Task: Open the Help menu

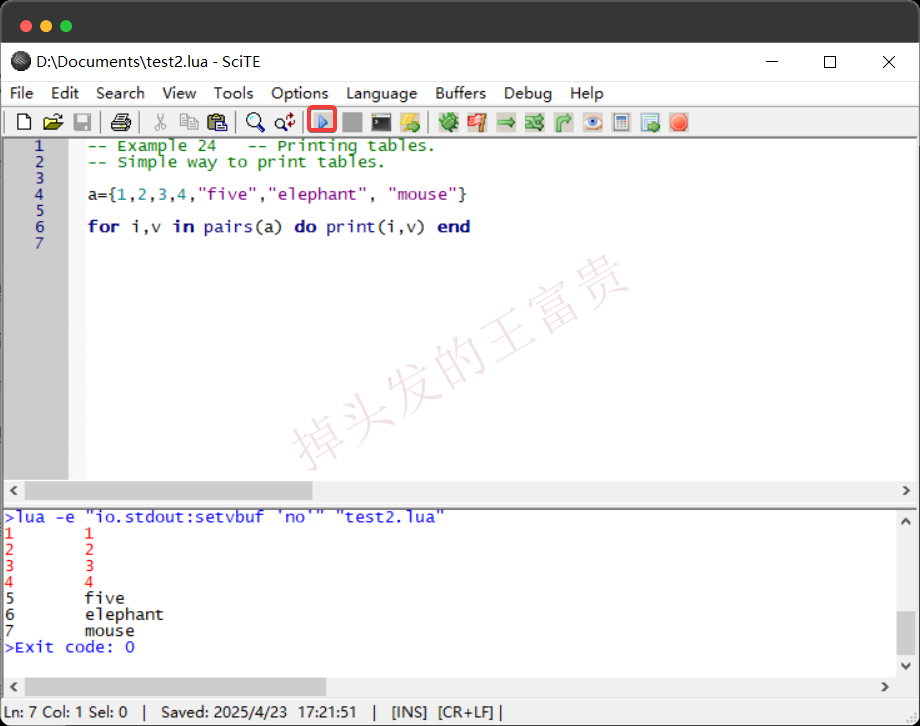Action: 587,93
